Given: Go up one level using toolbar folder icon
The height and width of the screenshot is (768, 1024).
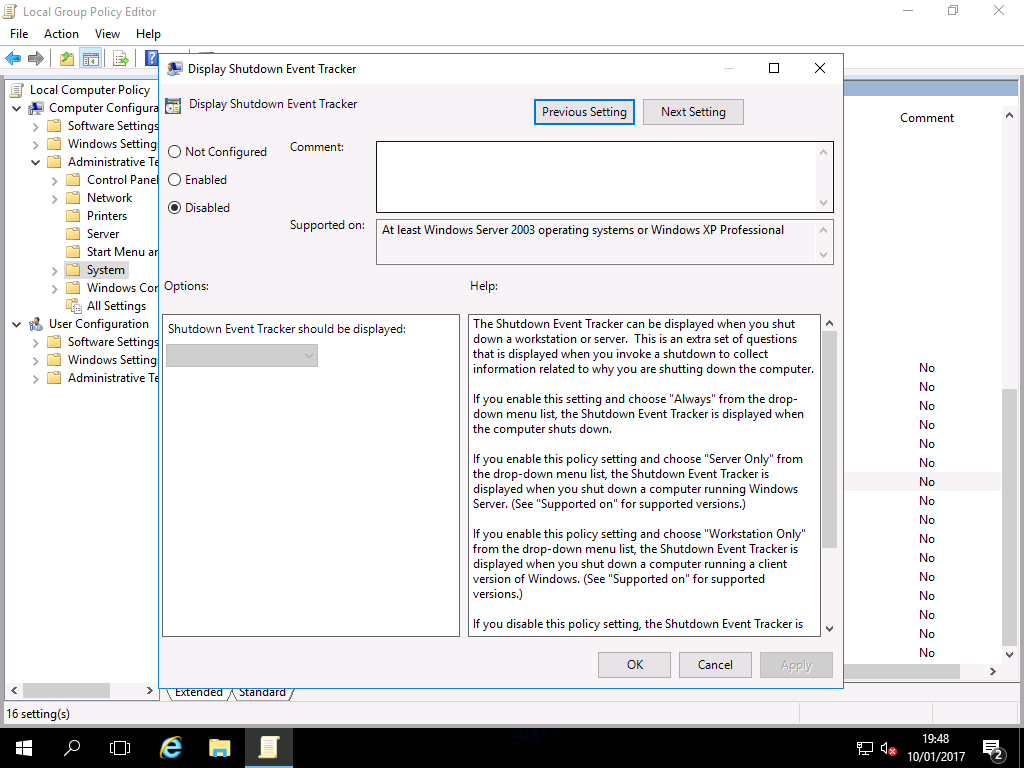Looking at the screenshot, I should [x=67, y=59].
